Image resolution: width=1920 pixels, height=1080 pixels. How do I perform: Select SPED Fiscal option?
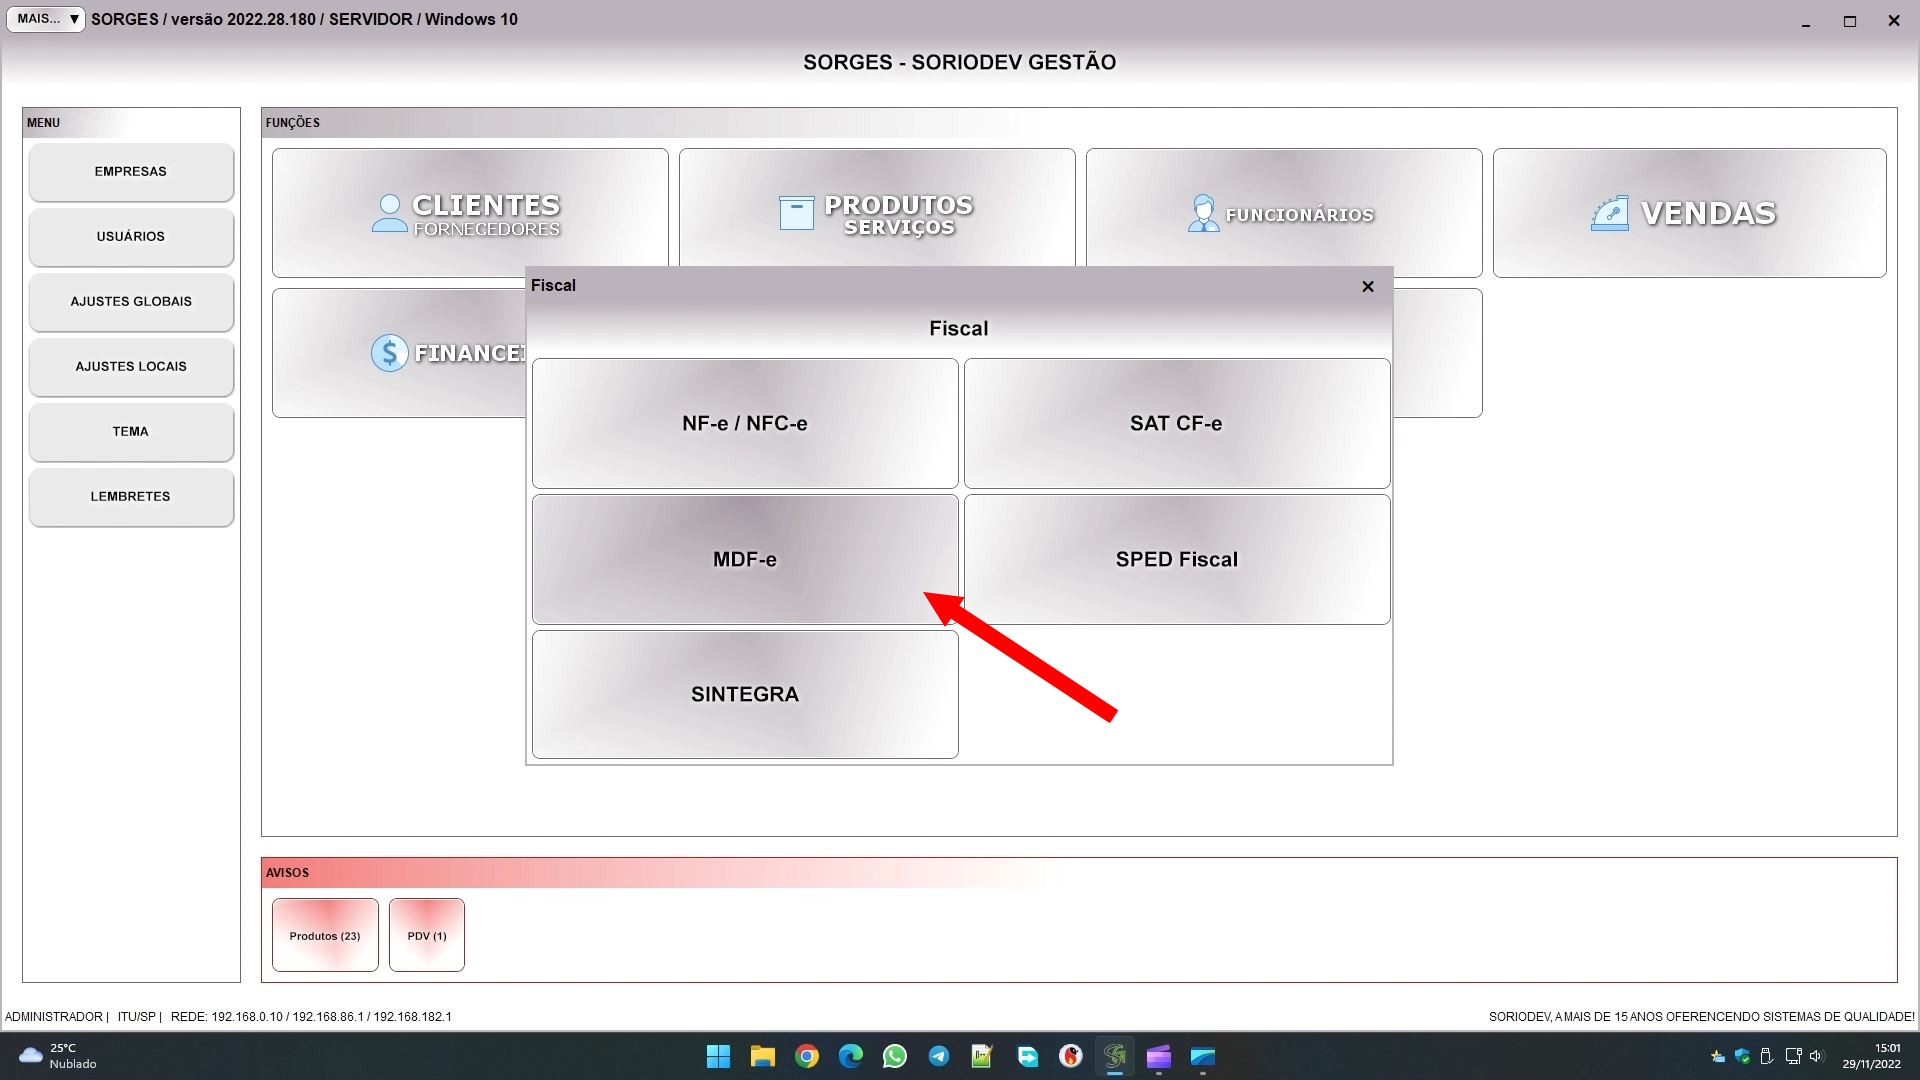tap(1177, 559)
